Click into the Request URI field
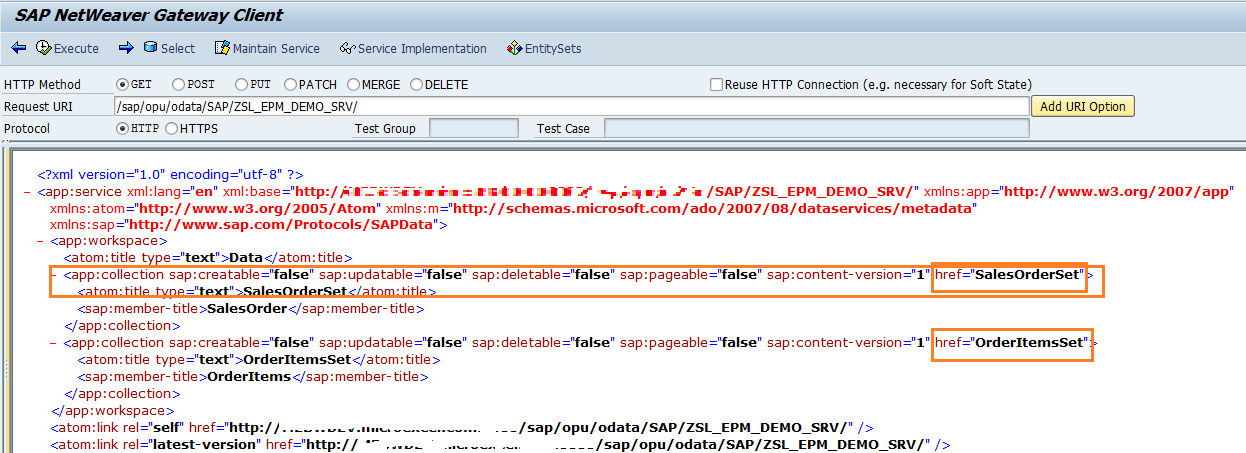Viewport: 1246px width, 453px height. click(x=571, y=106)
